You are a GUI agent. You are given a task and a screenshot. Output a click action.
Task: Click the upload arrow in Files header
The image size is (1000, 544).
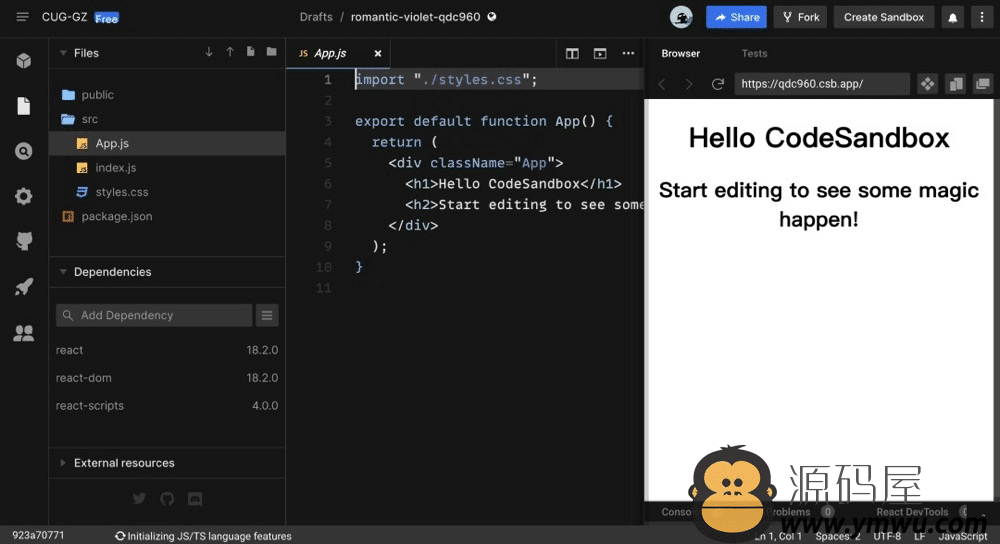(x=230, y=52)
